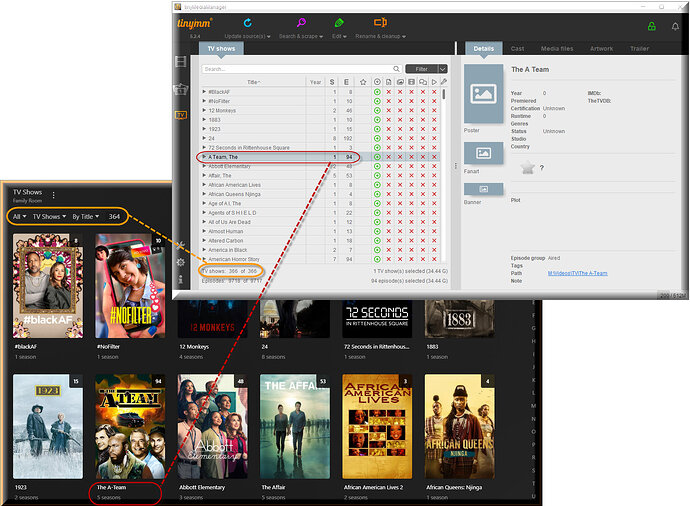Sort by the NFO file column icon
The height and width of the screenshot is (506, 690).
point(389,82)
